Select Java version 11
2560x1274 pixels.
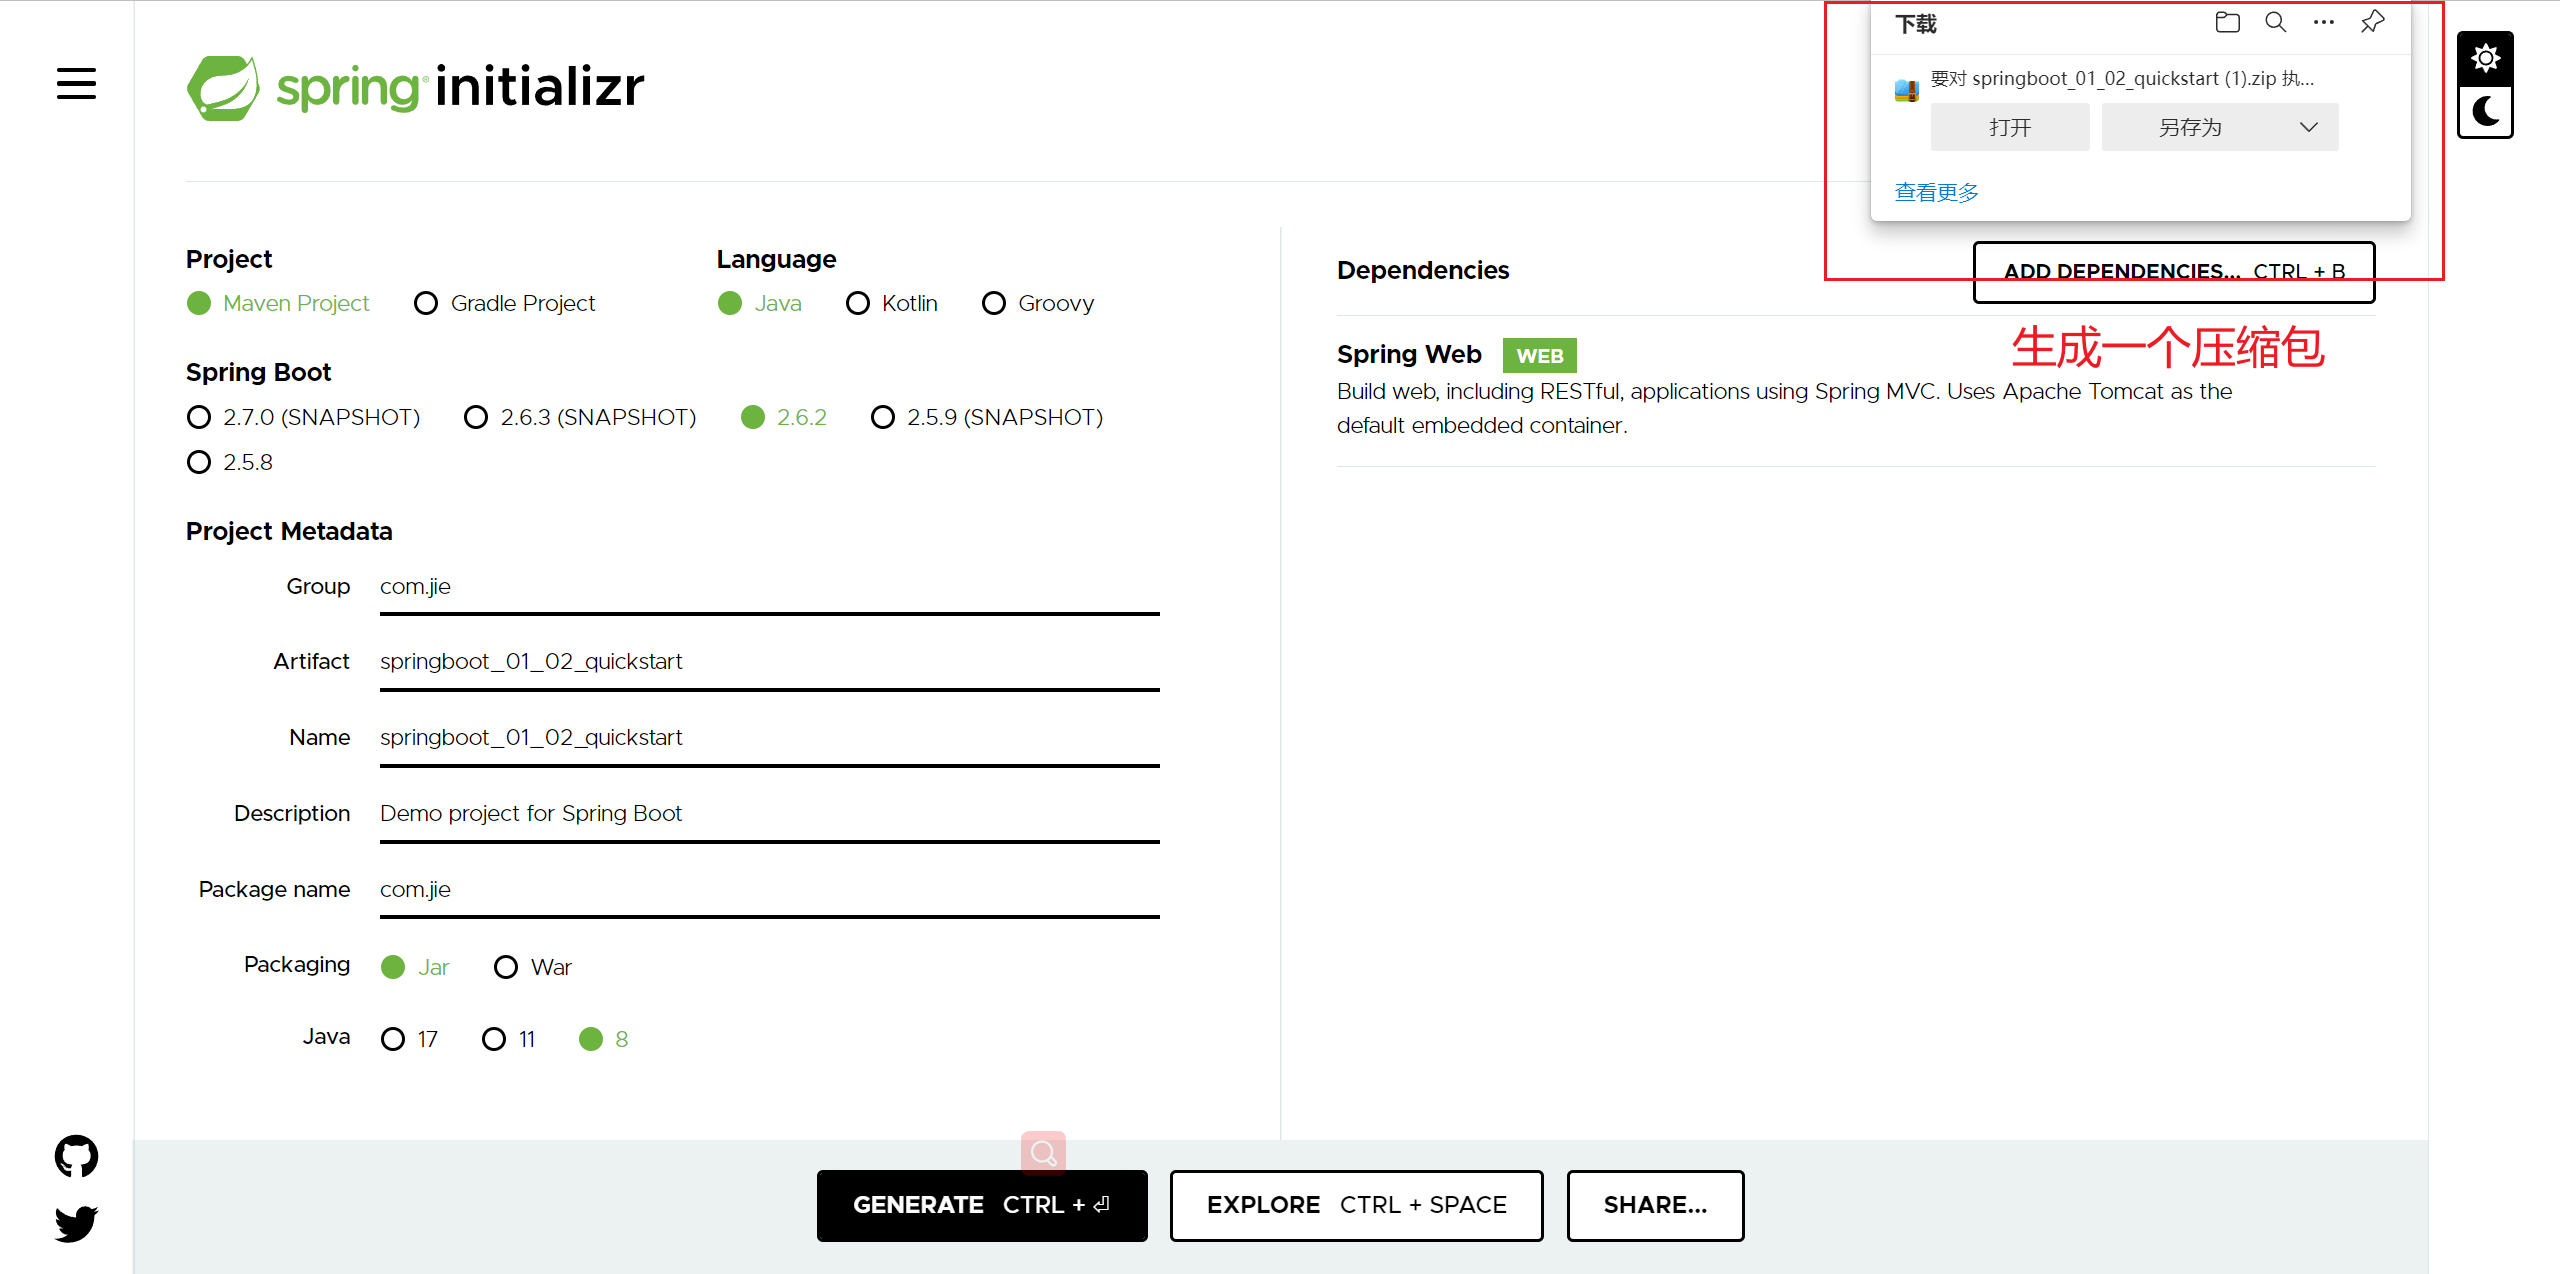[508, 1039]
